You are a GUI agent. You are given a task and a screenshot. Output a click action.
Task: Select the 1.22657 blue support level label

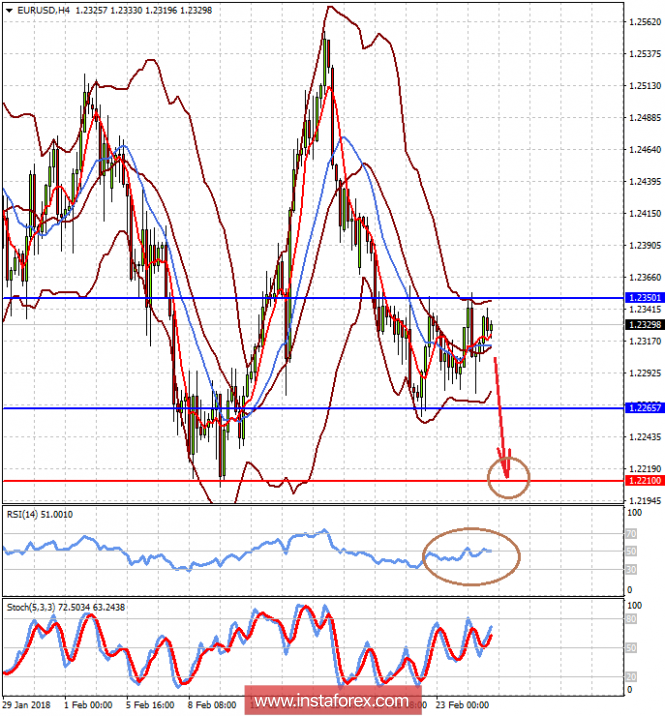(644, 408)
